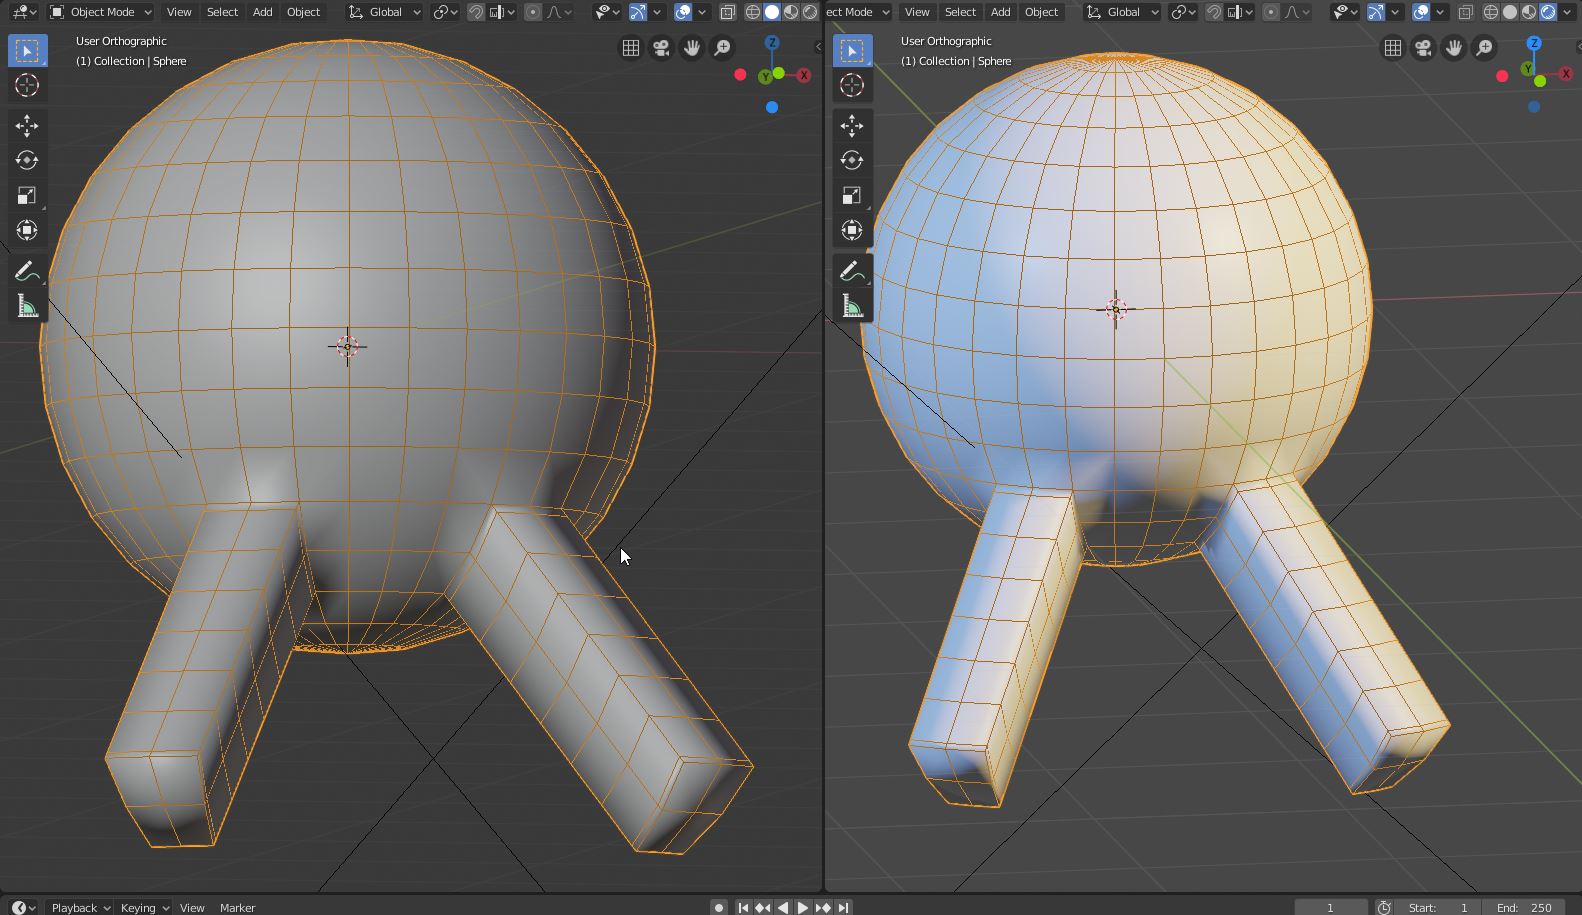Pick the Rotate tool in left viewport

click(x=27, y=160)
